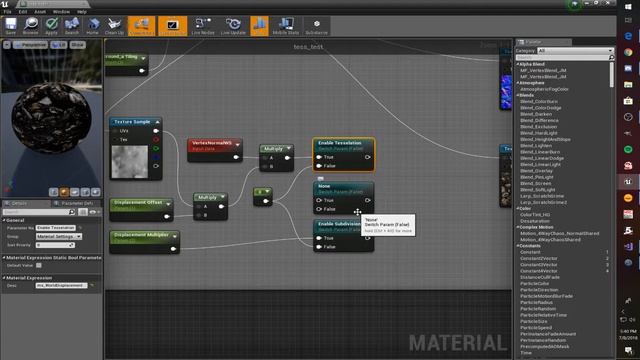Open the Palette Category dropdown
This screenshot has width=640, height=360.
point(576,51)
